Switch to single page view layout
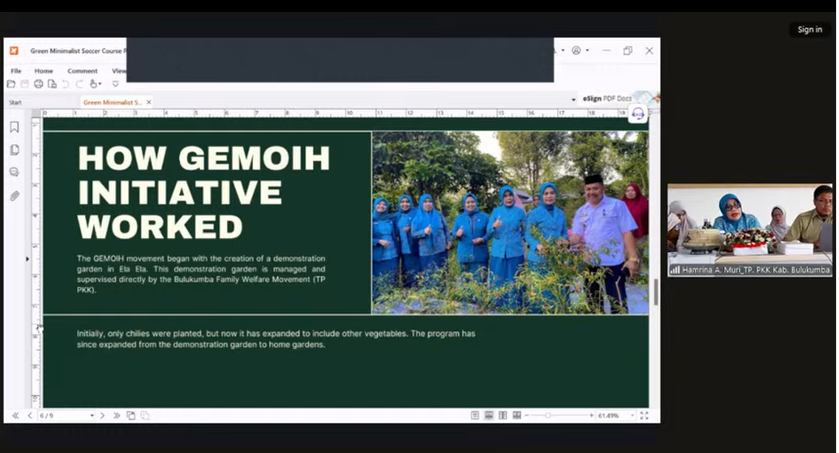This screenshot has width=839, height=453. (475, 415)
